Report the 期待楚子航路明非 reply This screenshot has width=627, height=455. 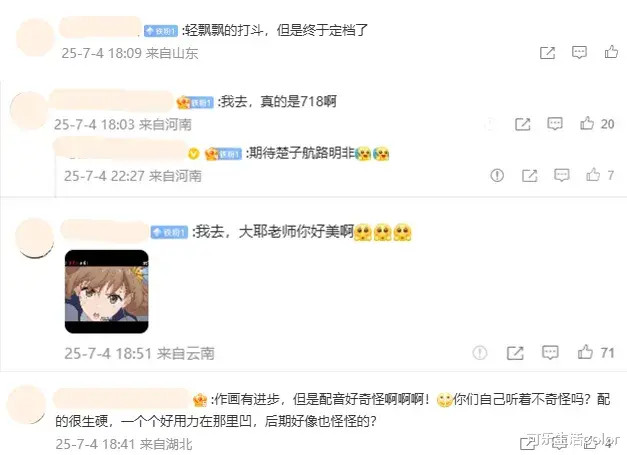(x=497, y=175)
